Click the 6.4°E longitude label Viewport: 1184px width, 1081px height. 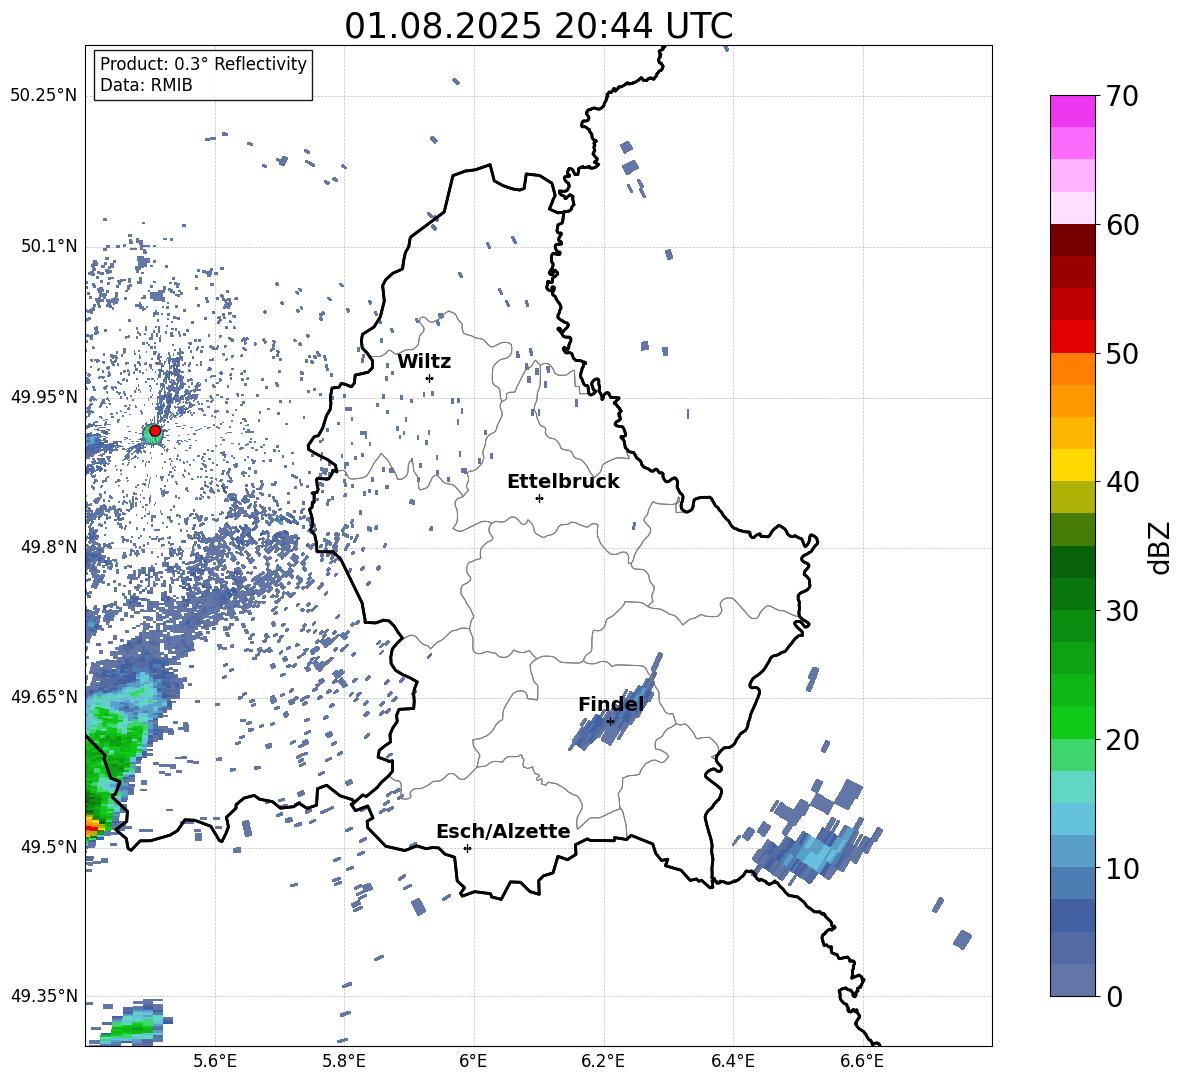pos(732,1061)
